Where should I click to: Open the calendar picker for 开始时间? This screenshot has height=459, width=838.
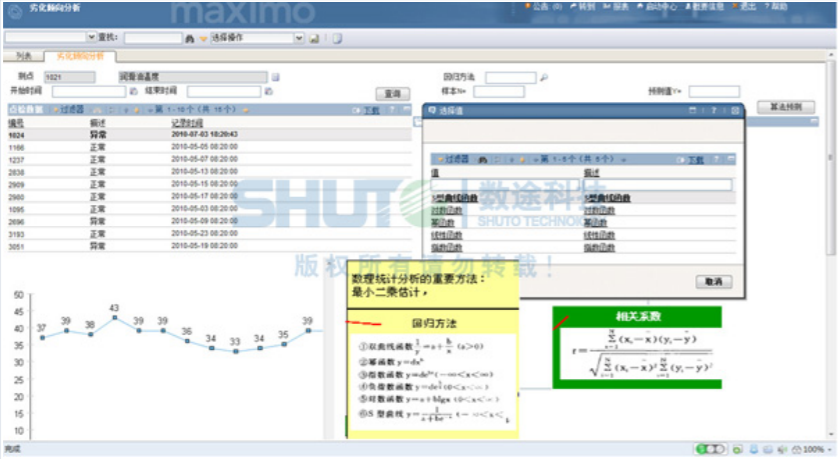point(134,91)
